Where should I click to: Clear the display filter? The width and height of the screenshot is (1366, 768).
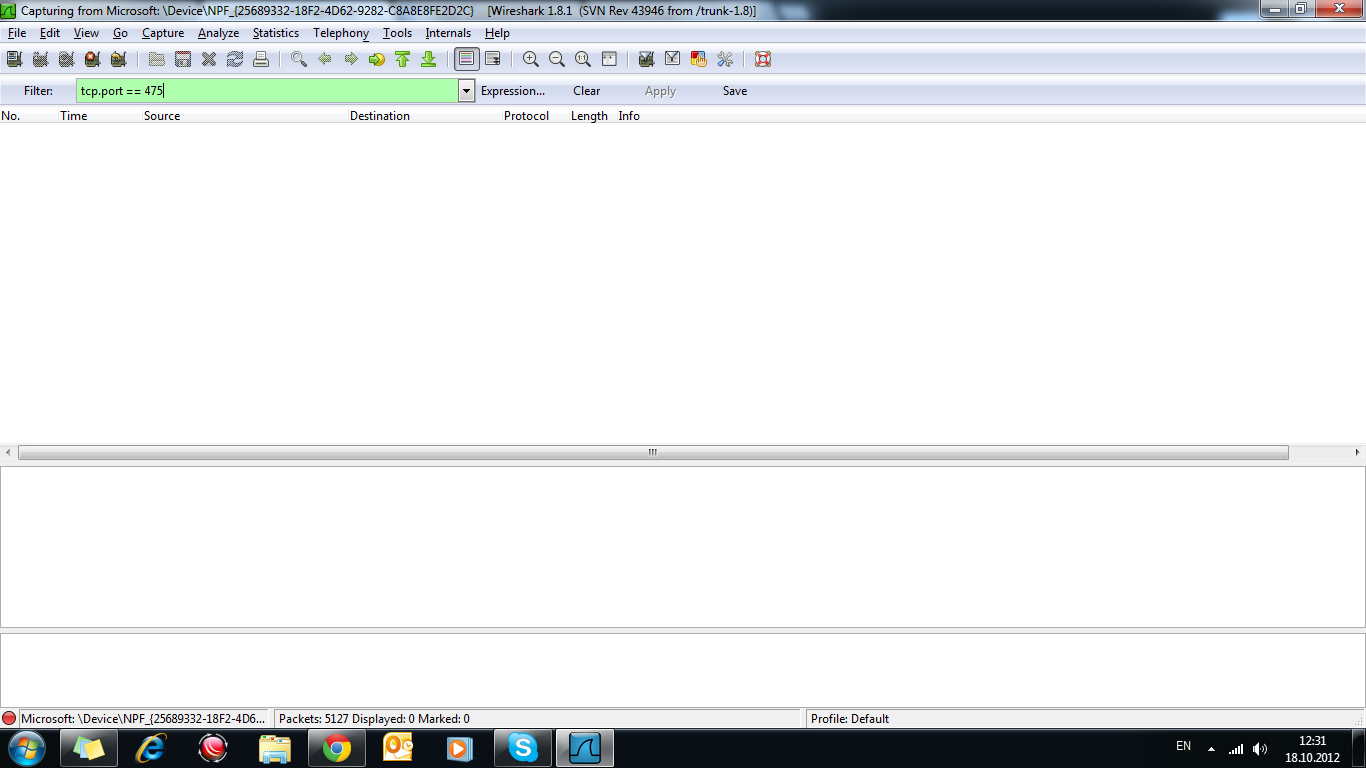pos(587,91)
